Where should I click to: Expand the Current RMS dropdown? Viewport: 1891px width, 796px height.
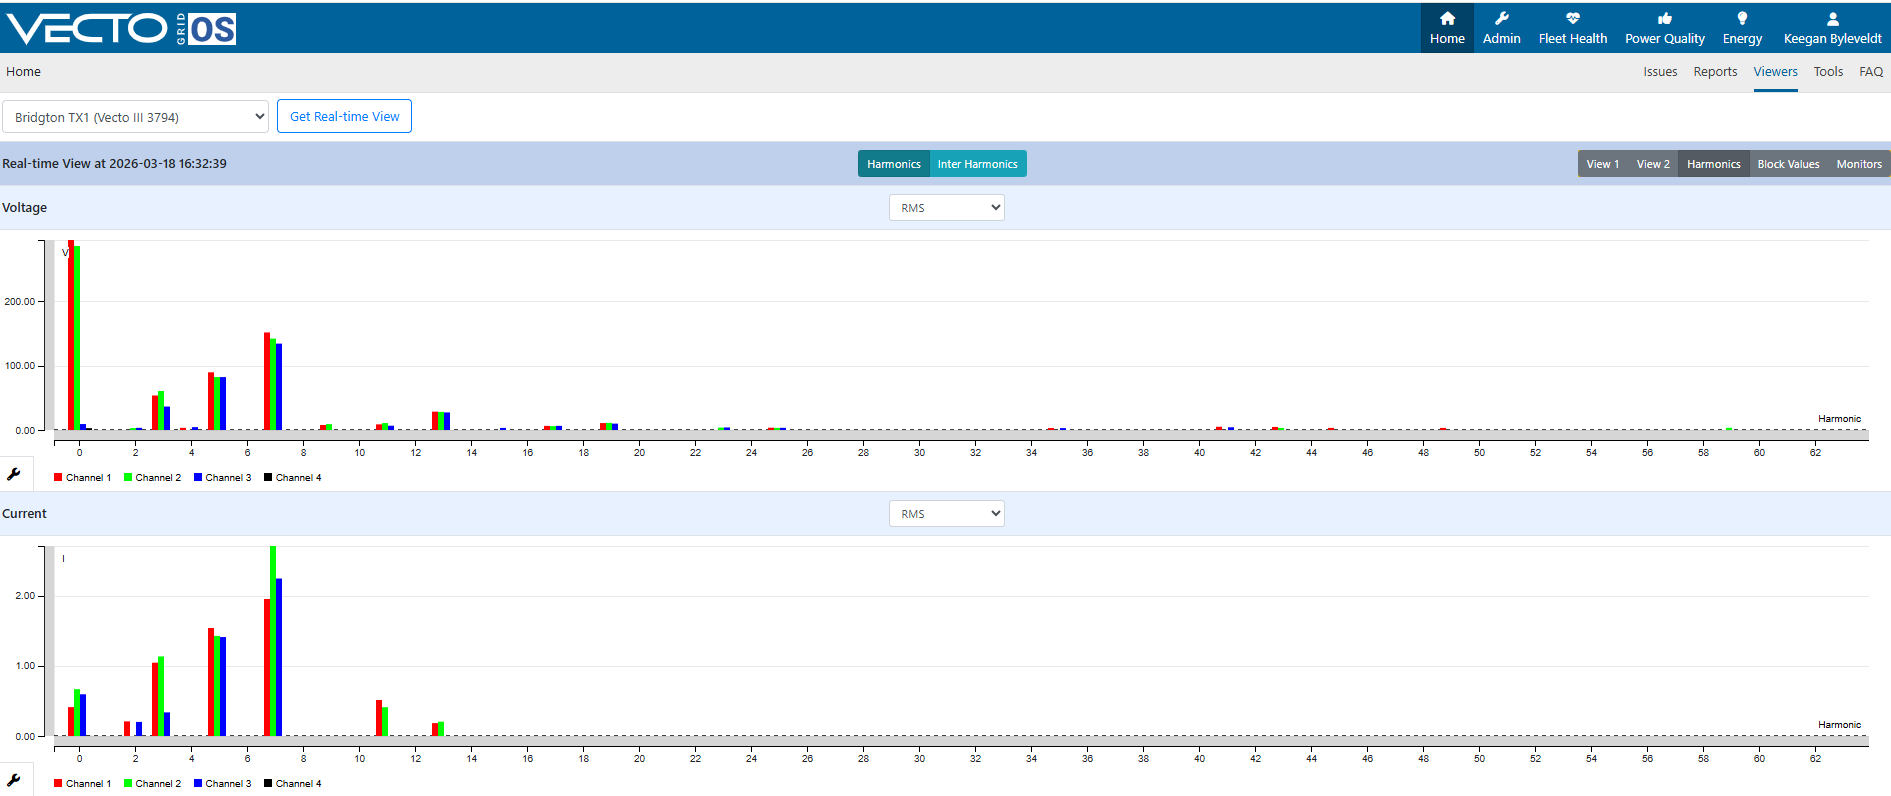tap(947, 514)
